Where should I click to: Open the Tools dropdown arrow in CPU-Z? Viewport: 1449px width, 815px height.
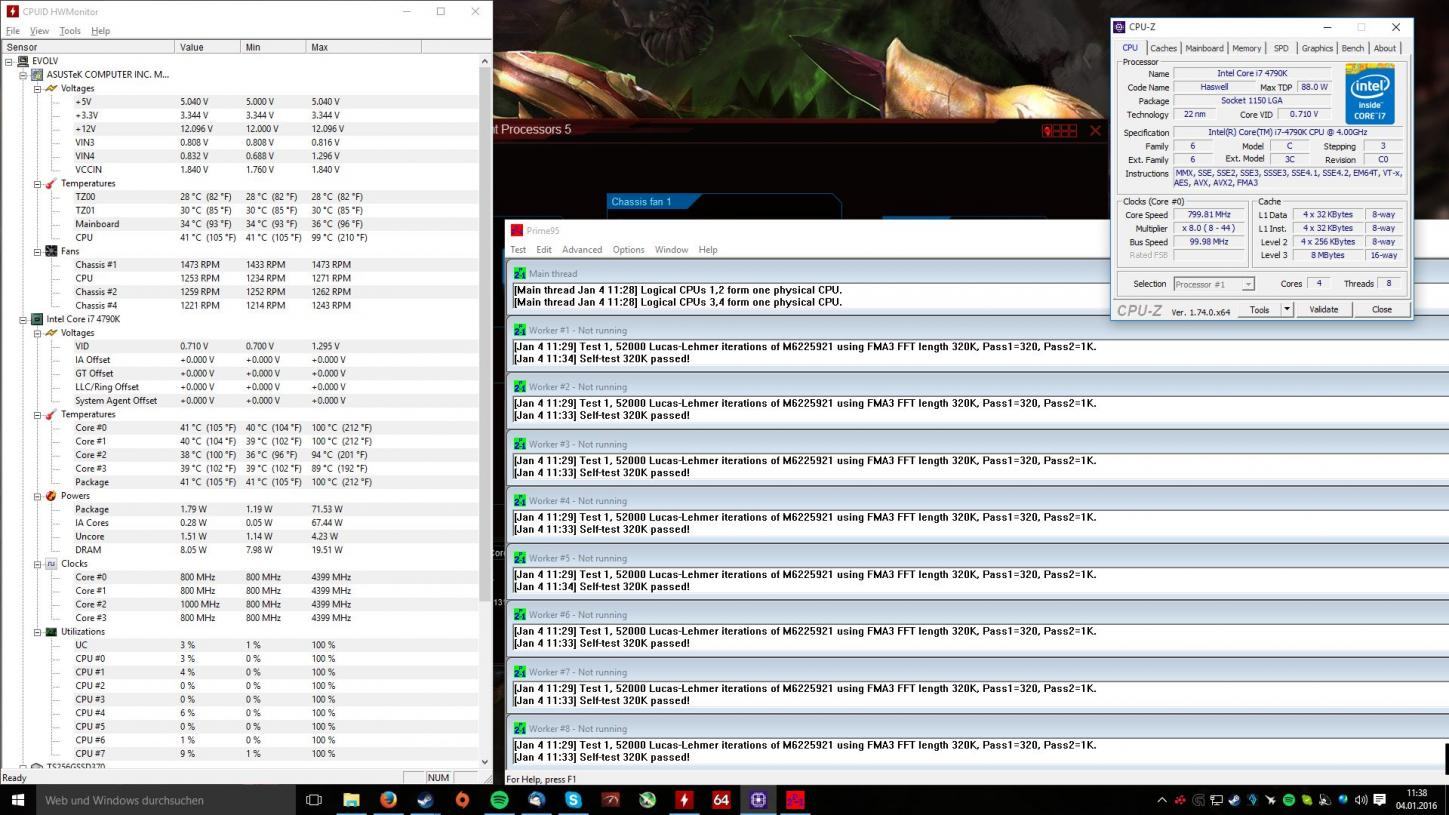click(1286, 309)
